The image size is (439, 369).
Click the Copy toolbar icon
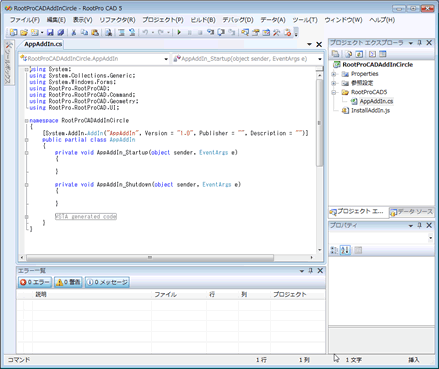coord(84,32)
